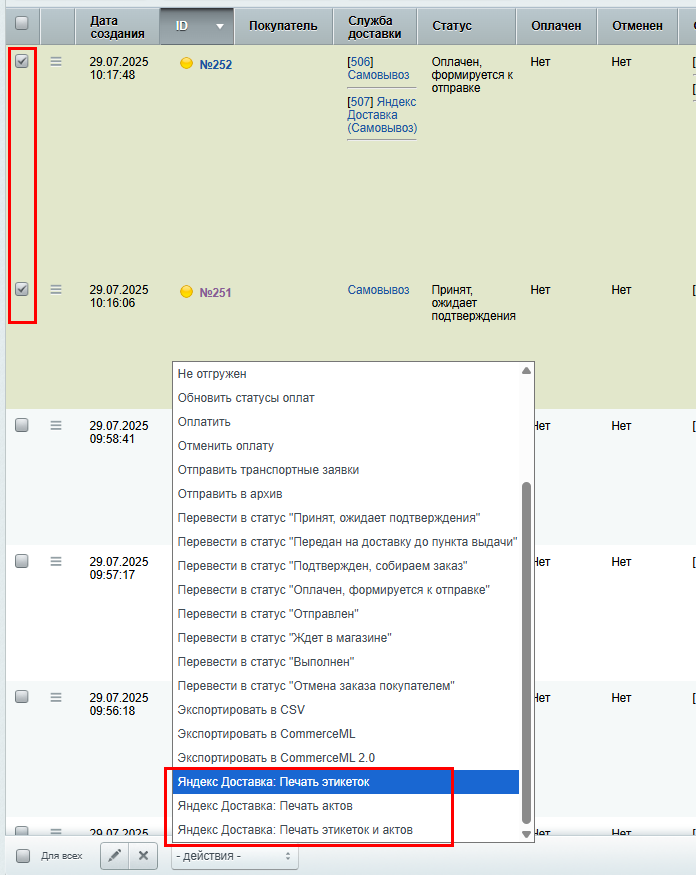Select 'Отправить в архив' action

345,494
